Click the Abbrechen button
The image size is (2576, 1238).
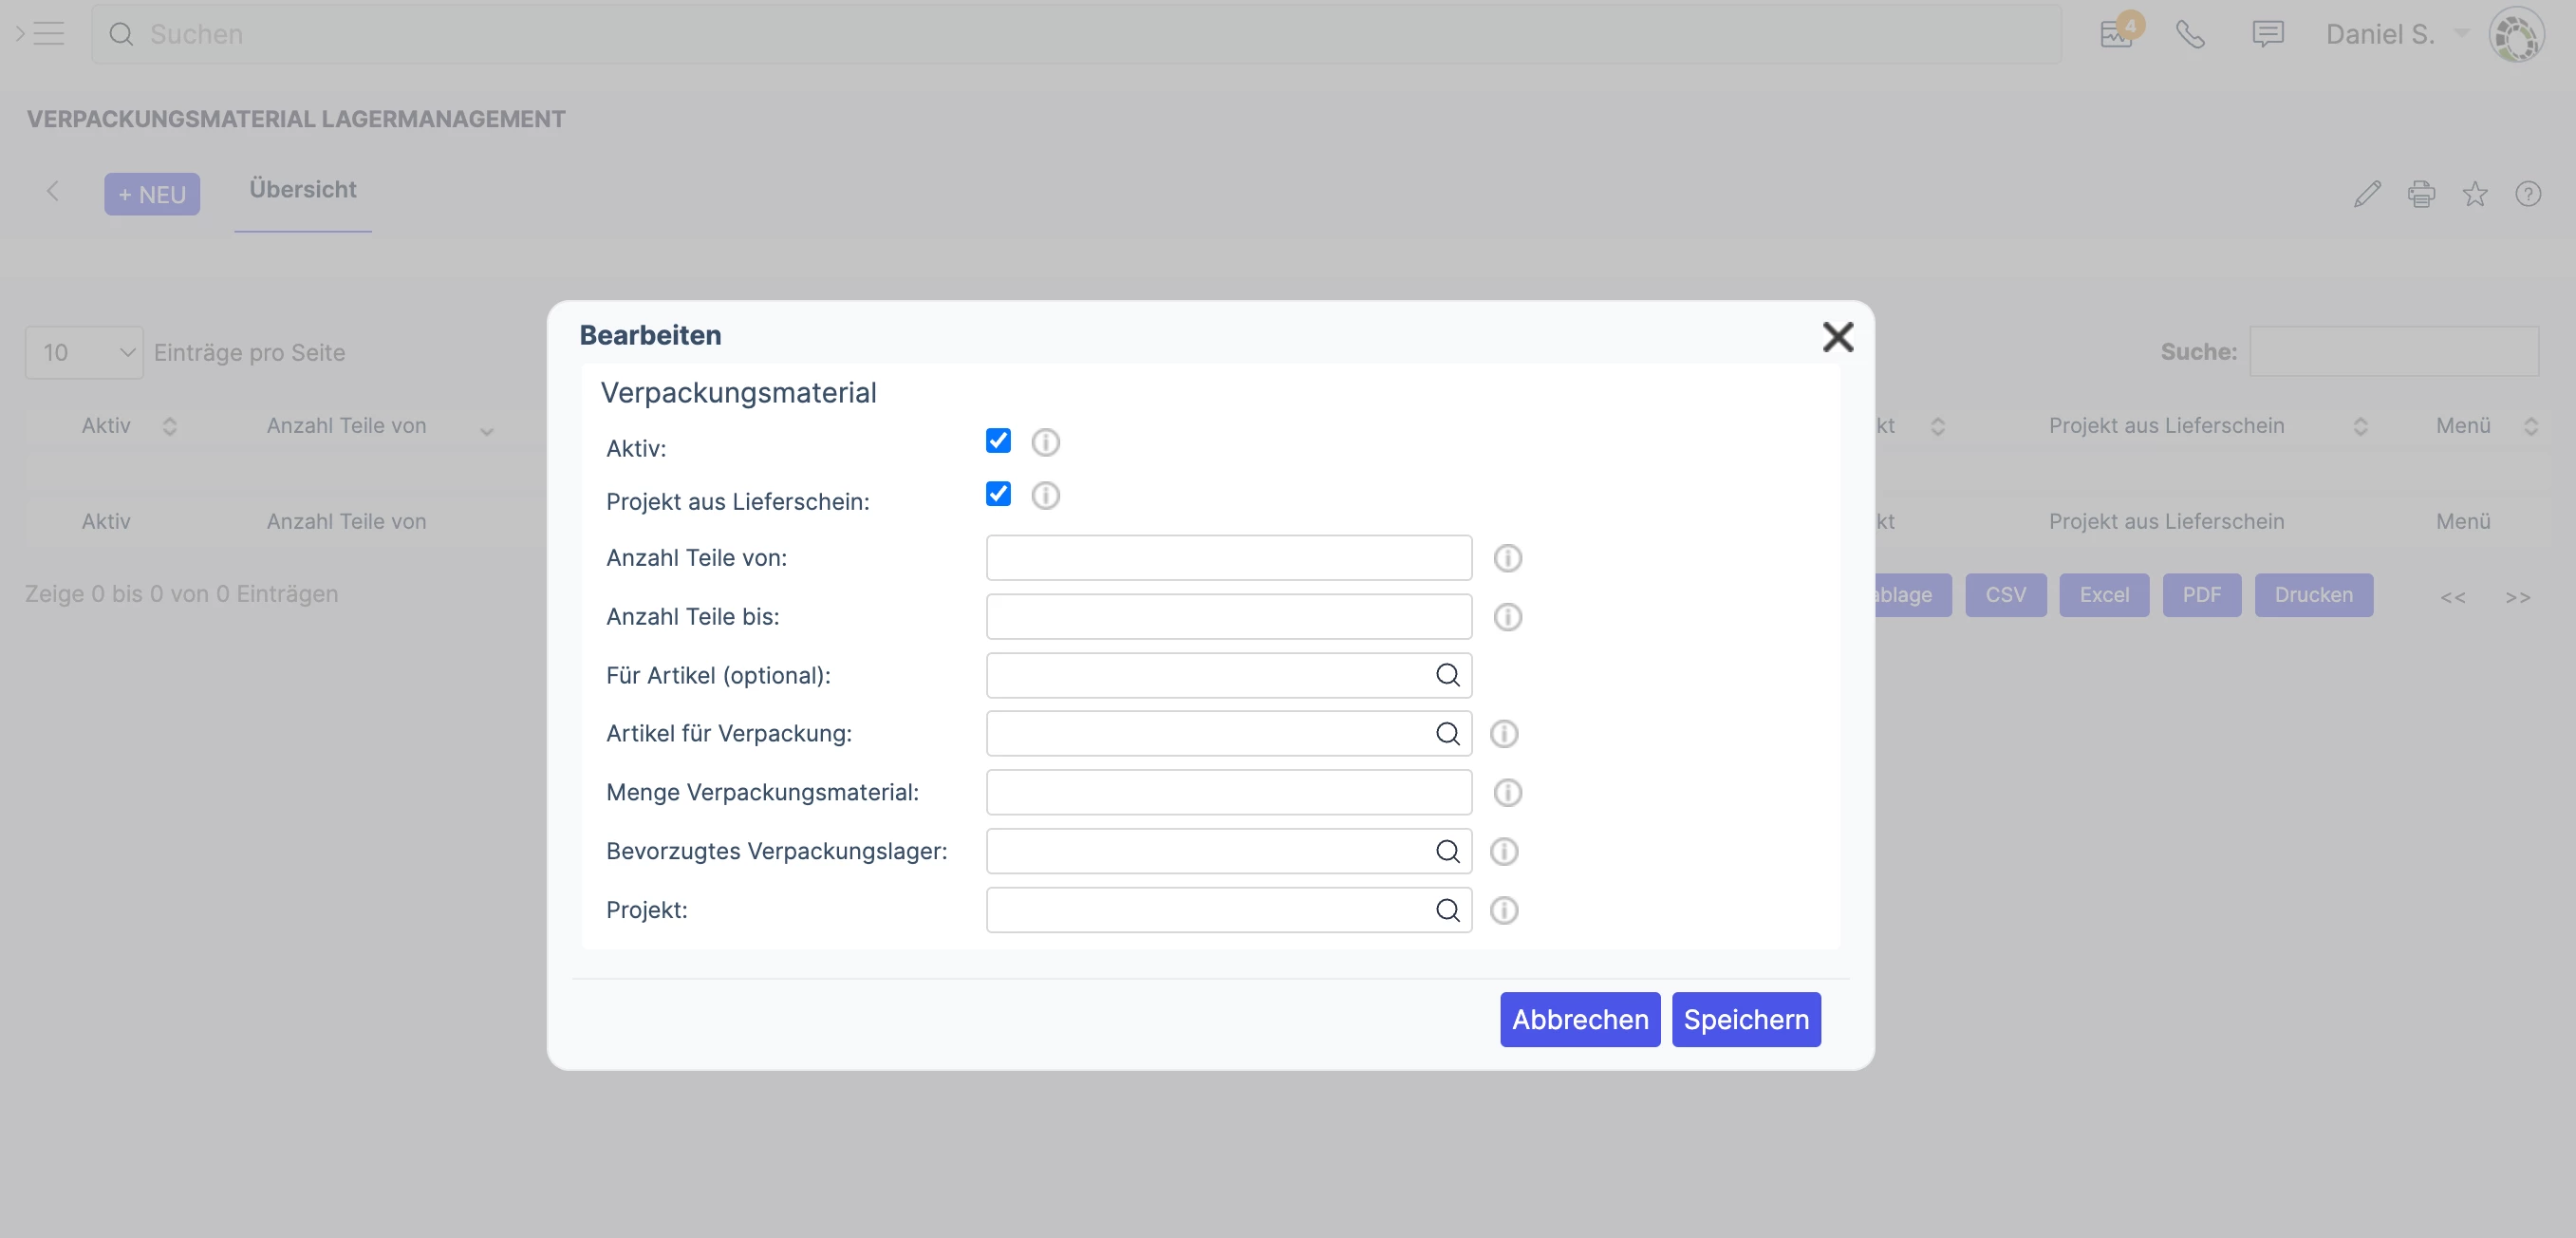1579,1020
